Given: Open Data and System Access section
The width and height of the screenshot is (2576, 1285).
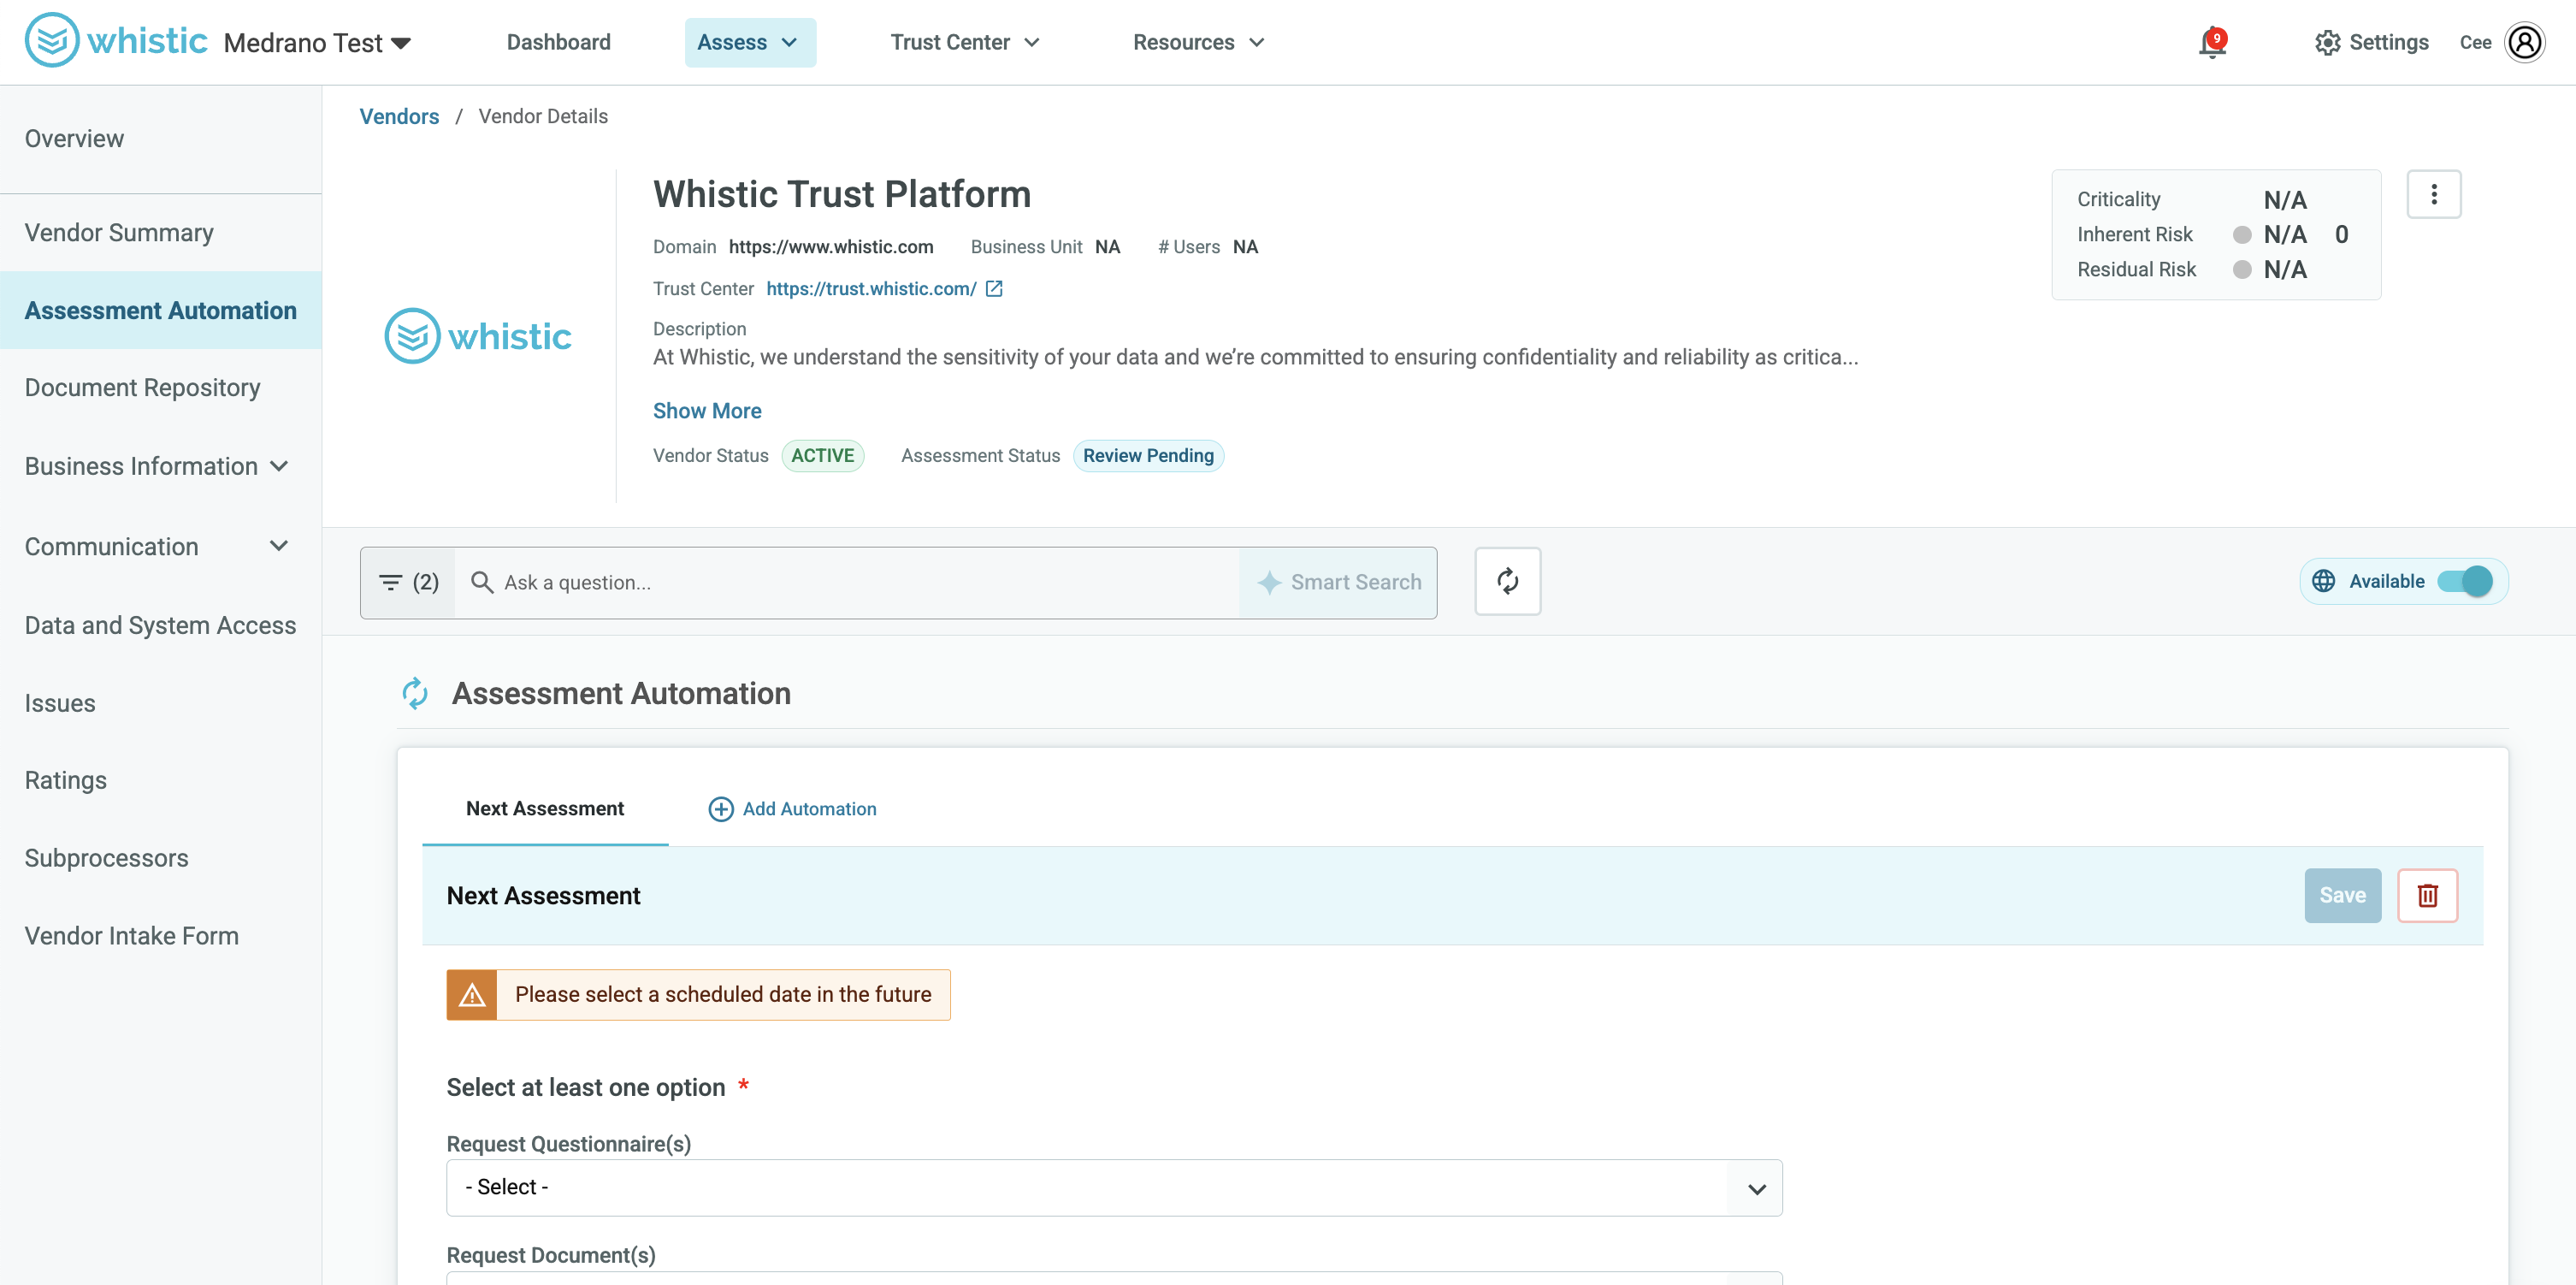Looking at the screenshot, I should tap(160, 625).
